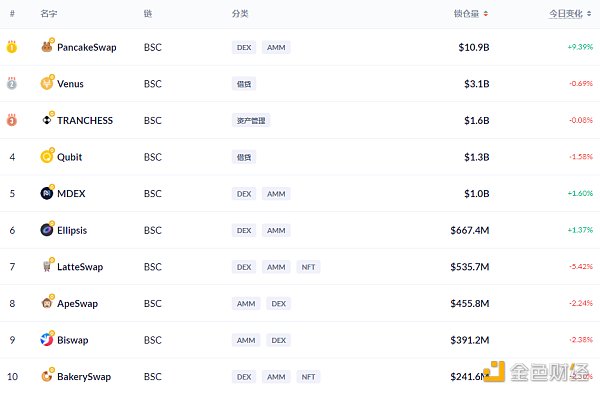Select the 分类 column header
This screenshot has height=393, width=600.
(x=240, y=14)
